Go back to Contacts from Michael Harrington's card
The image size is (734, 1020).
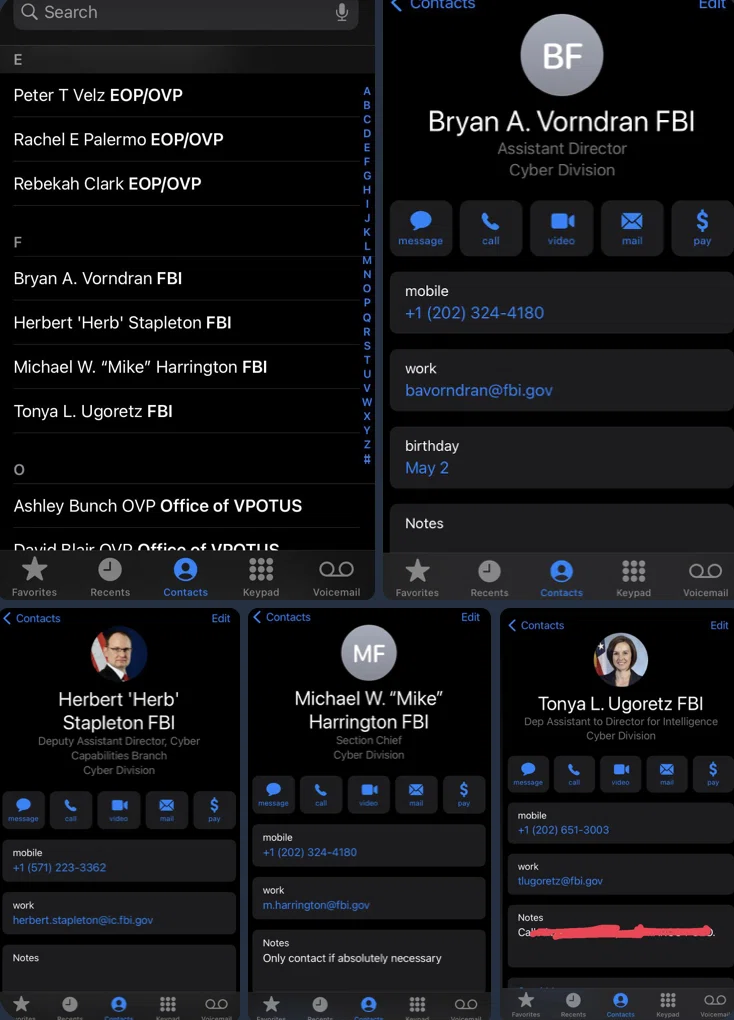click(x=282, y=617)
